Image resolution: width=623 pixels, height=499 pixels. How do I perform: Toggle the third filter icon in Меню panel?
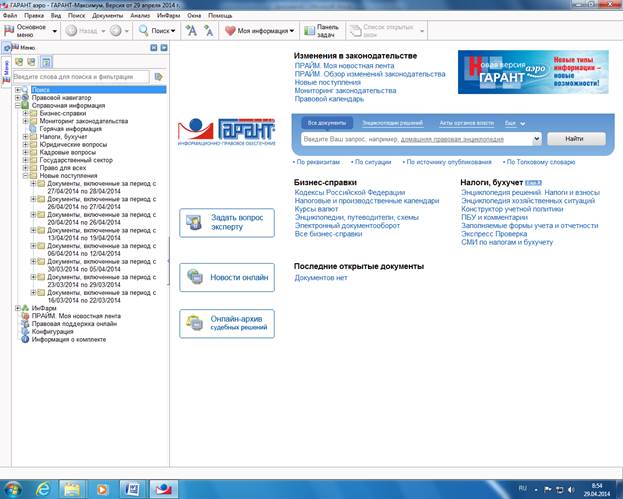(x=46, y=62)
